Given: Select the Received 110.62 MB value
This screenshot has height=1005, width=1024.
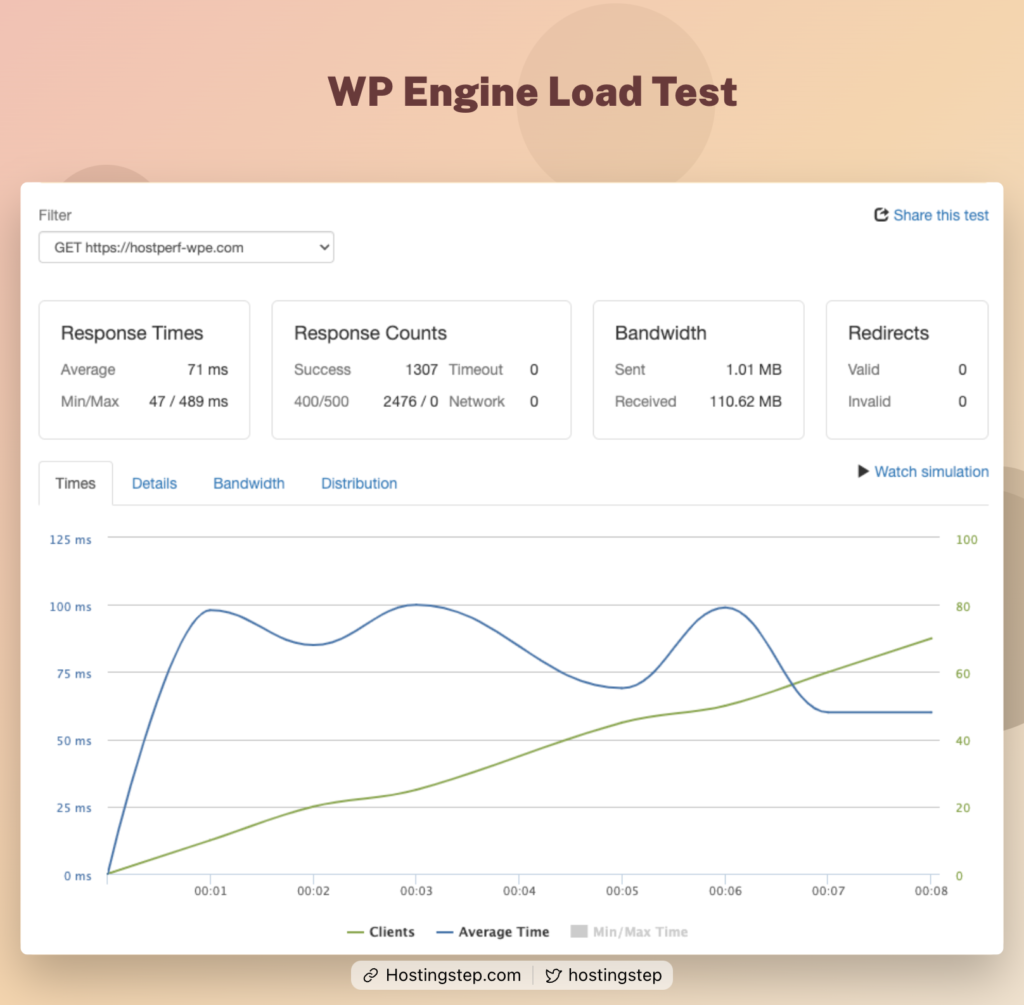Looking at the screenshot, I should pyautogui.click(x=745, y=402).
